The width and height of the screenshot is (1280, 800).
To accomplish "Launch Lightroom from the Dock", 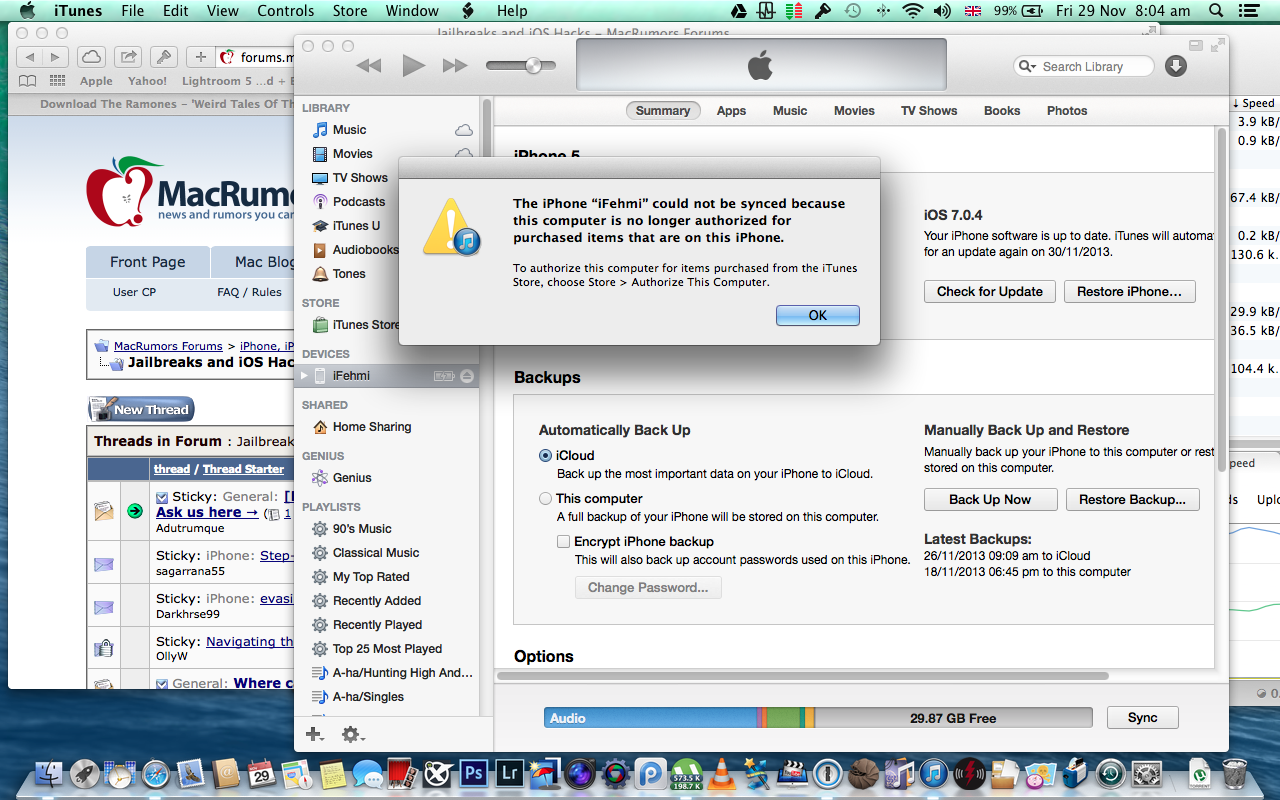I will (x=511, y=773).
